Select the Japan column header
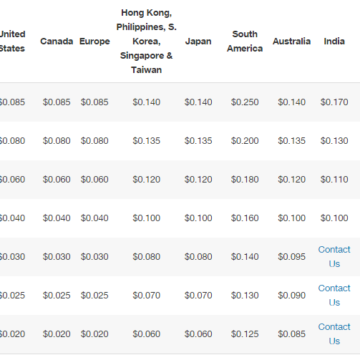360x360 pixels. click(198, 41)
